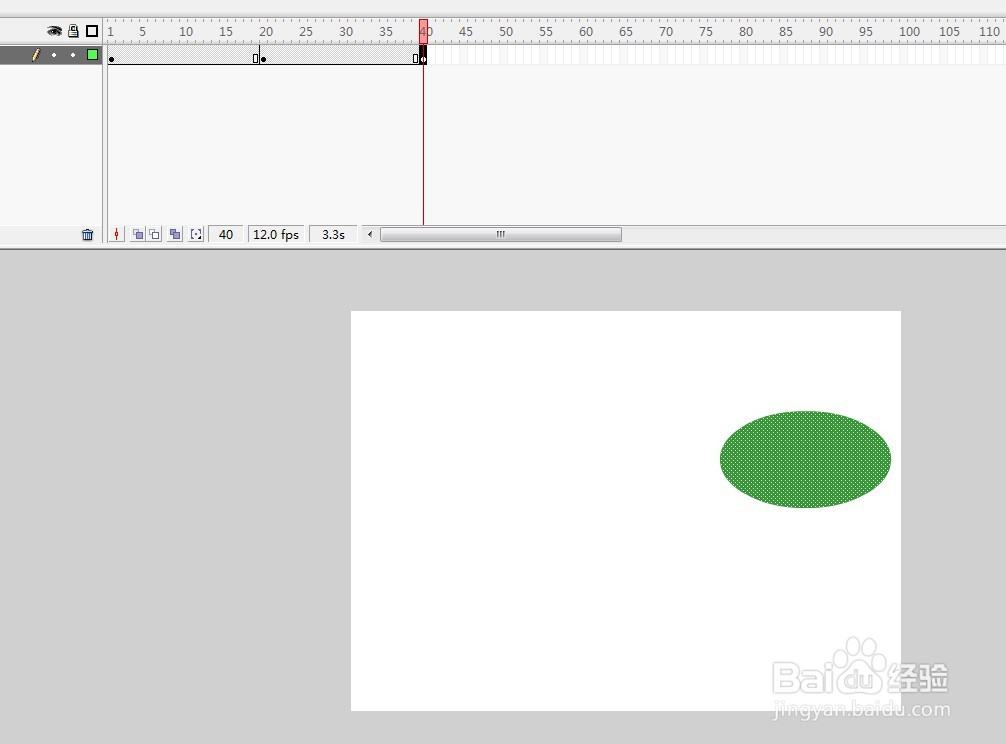Click the timeline scroll left arrow
1006x744 pixels.
(370, 234)
